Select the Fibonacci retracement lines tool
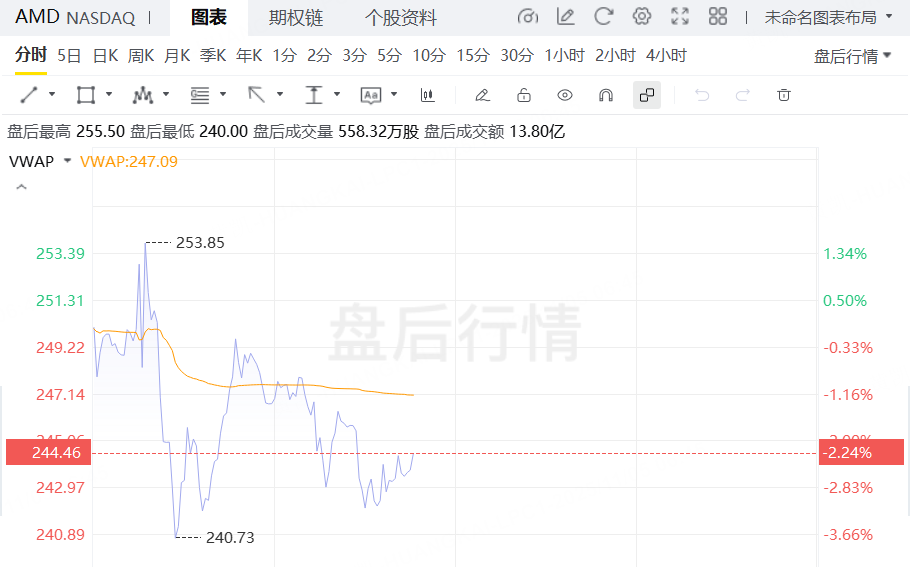910x567 pixels. coord(200,95)
